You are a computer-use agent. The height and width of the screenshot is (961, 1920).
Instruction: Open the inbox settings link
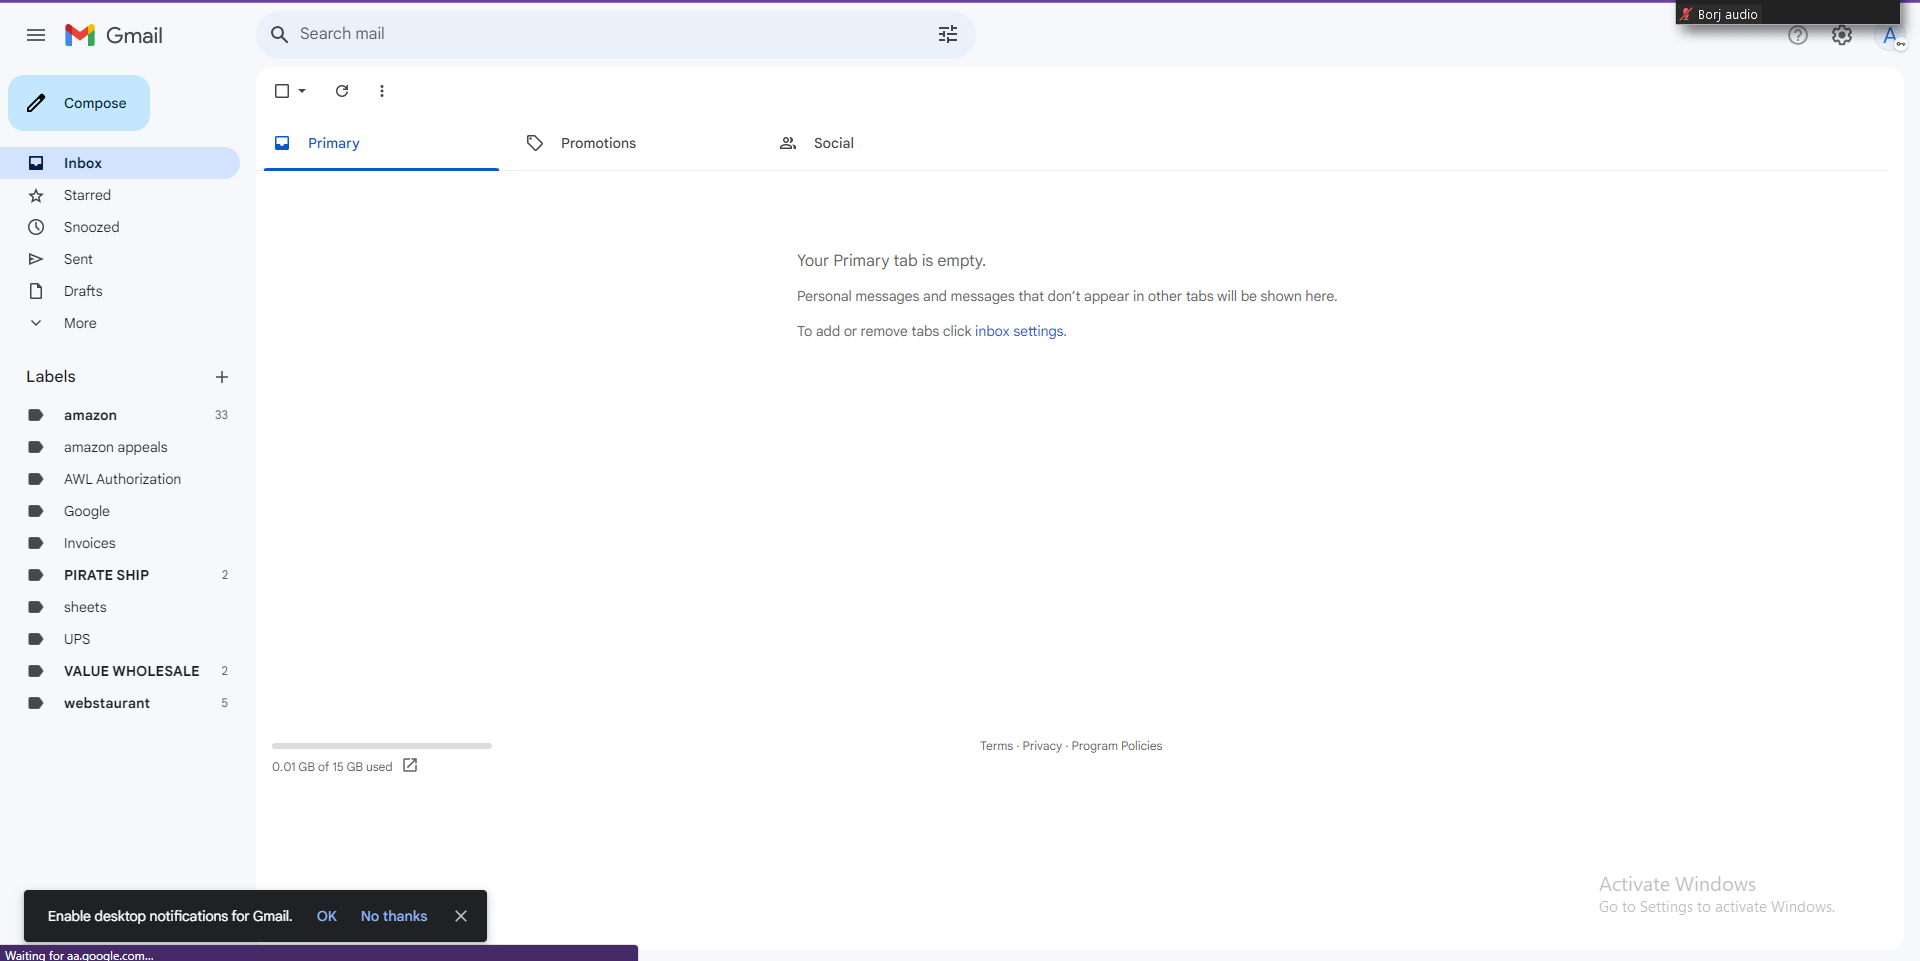(x=1019, y=331)
